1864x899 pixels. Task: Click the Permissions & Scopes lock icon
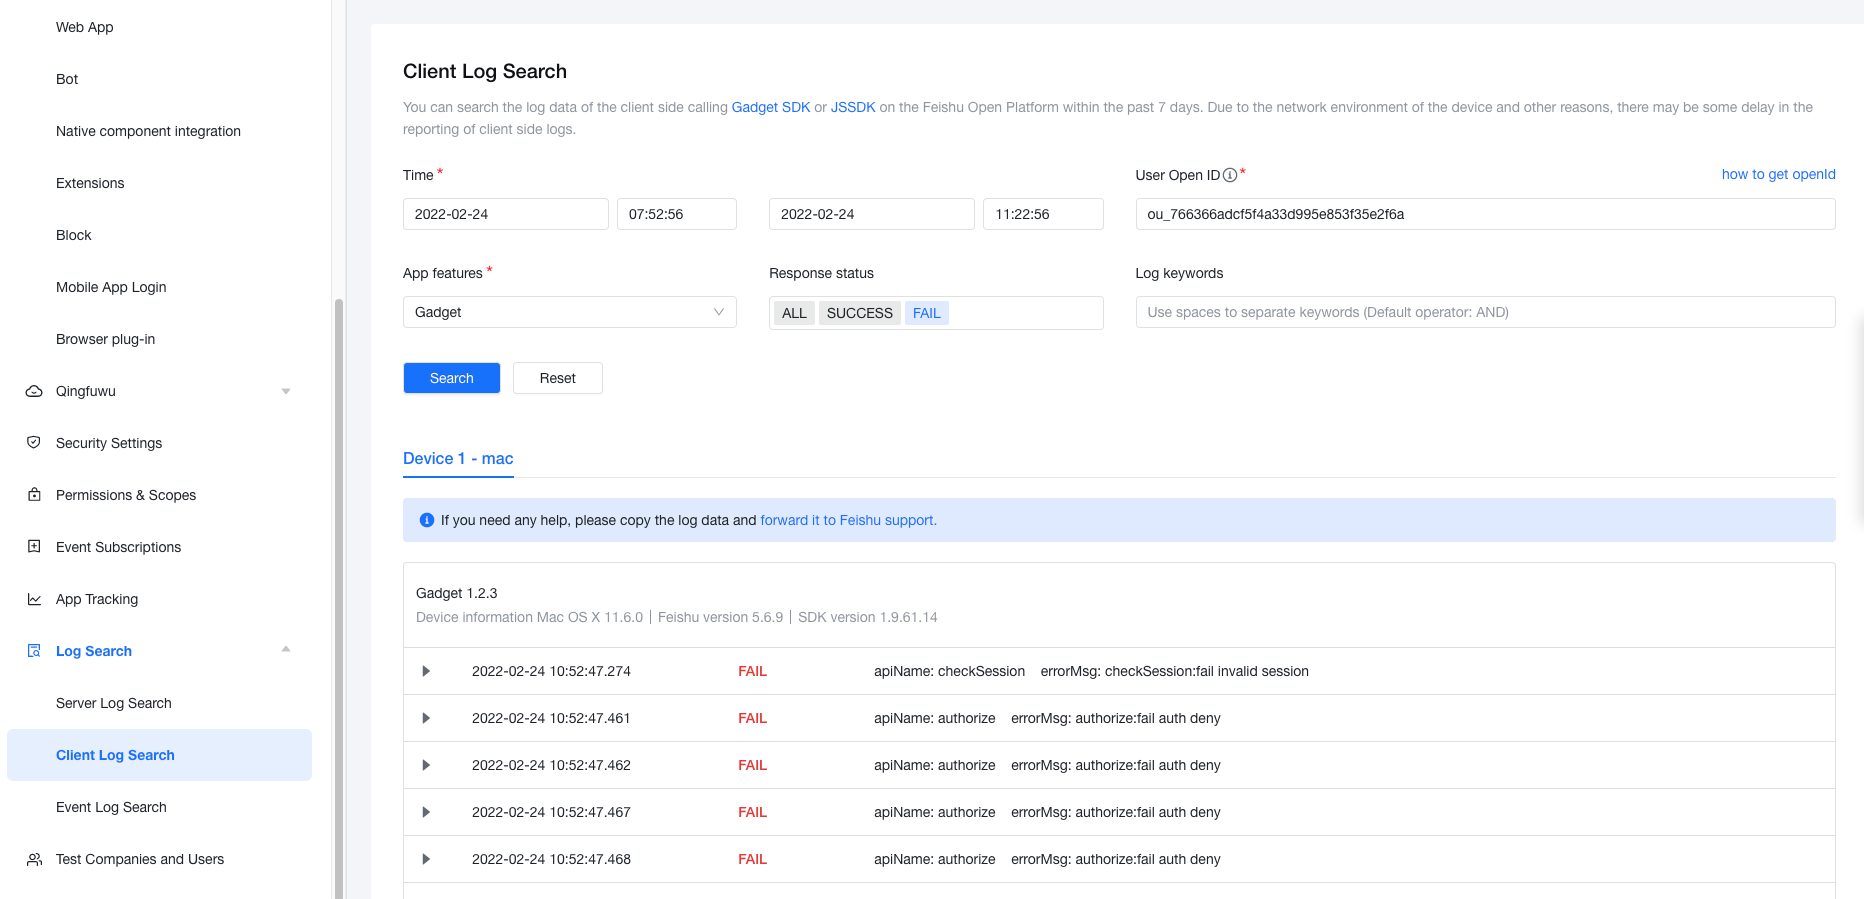coord(34,494)
